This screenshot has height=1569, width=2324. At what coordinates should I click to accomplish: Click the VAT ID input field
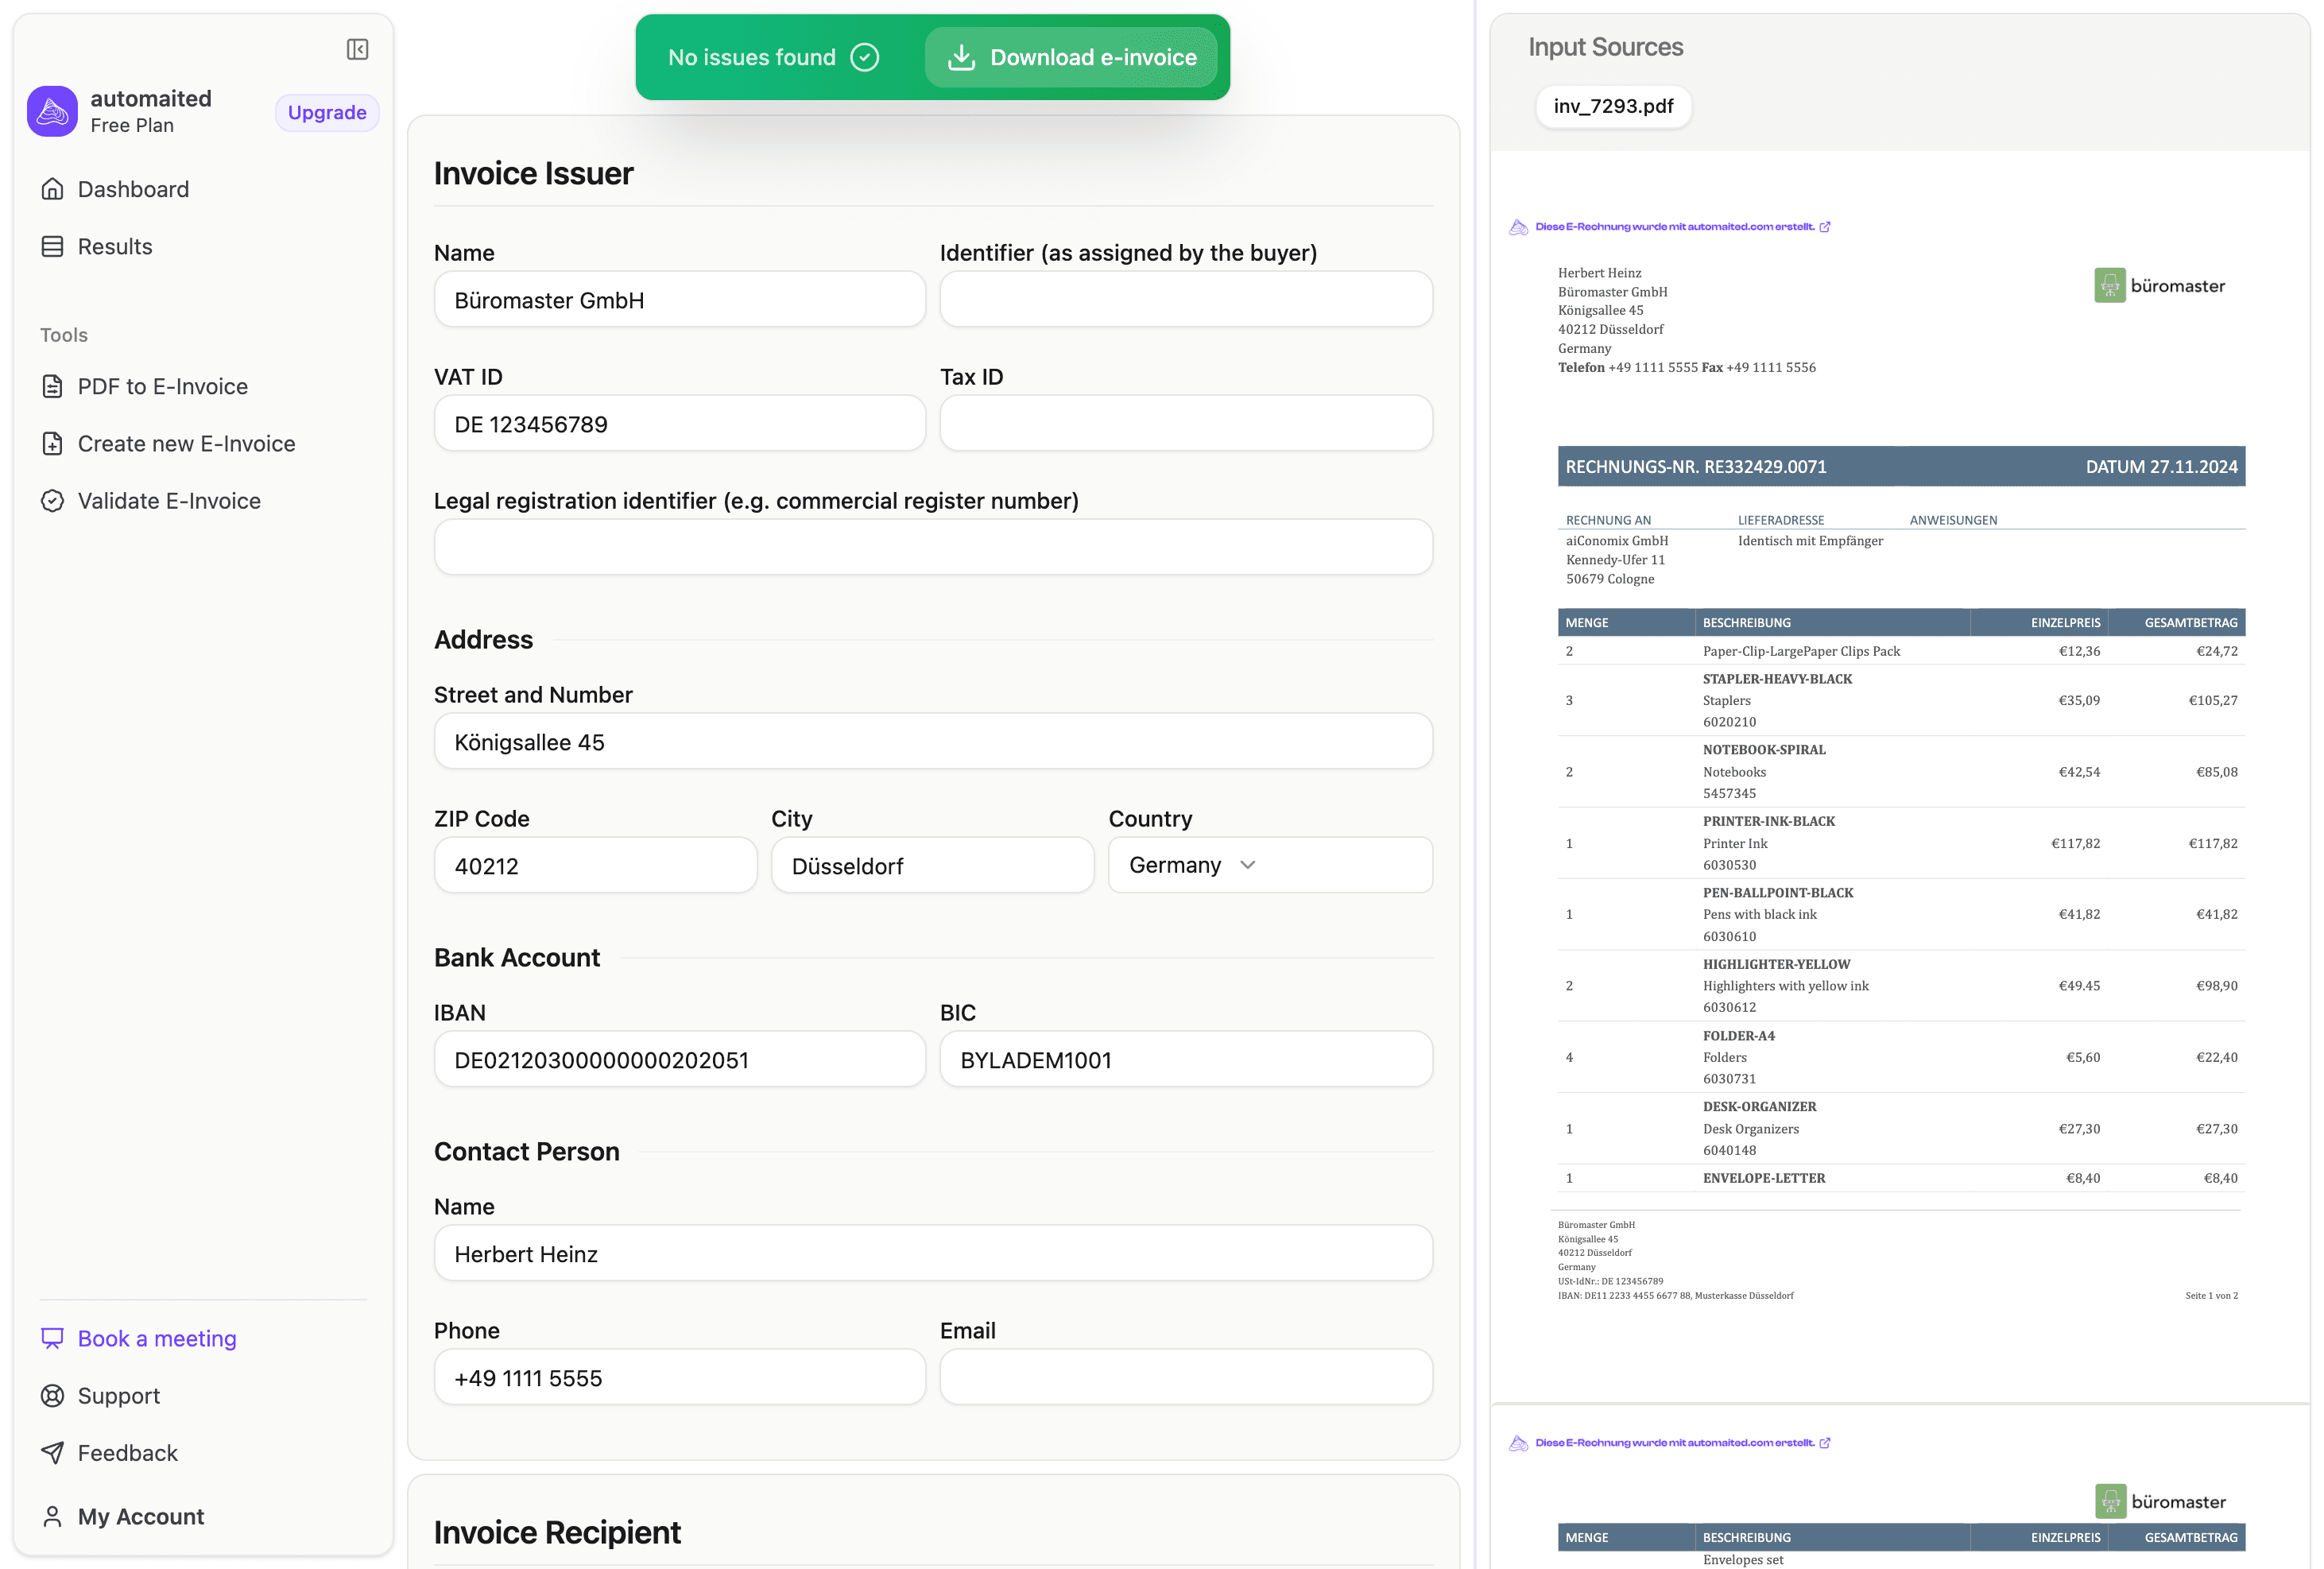pos(679,424)
